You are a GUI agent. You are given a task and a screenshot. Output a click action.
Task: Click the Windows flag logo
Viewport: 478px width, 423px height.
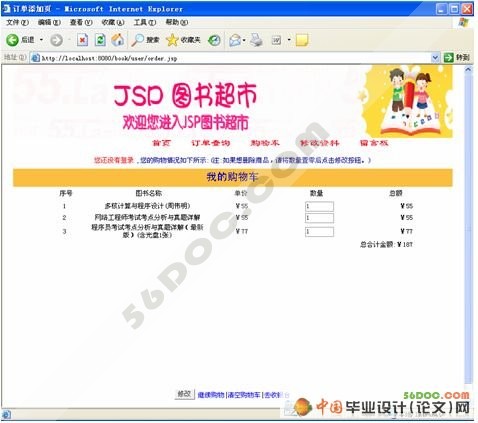(x=463, y=23)
